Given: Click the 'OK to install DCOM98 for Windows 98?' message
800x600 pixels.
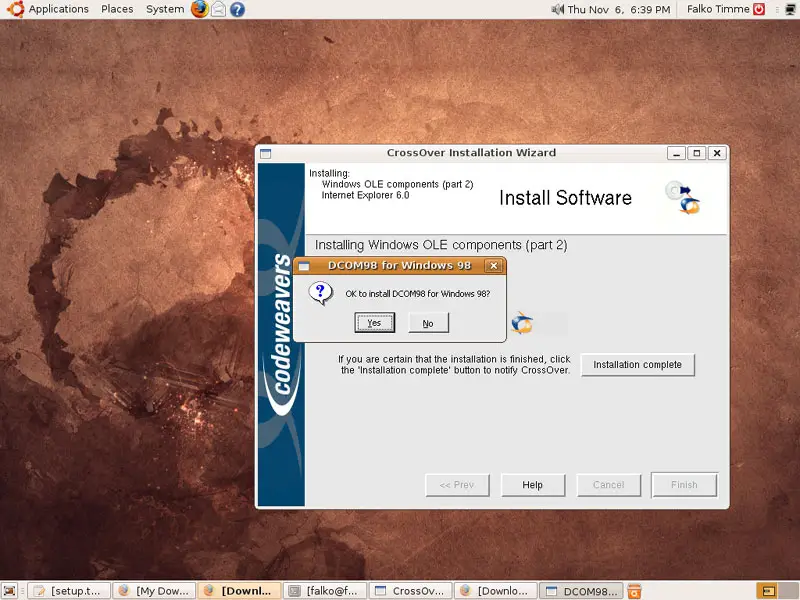Looking at the screenshot, I should [x=418, y=294].
